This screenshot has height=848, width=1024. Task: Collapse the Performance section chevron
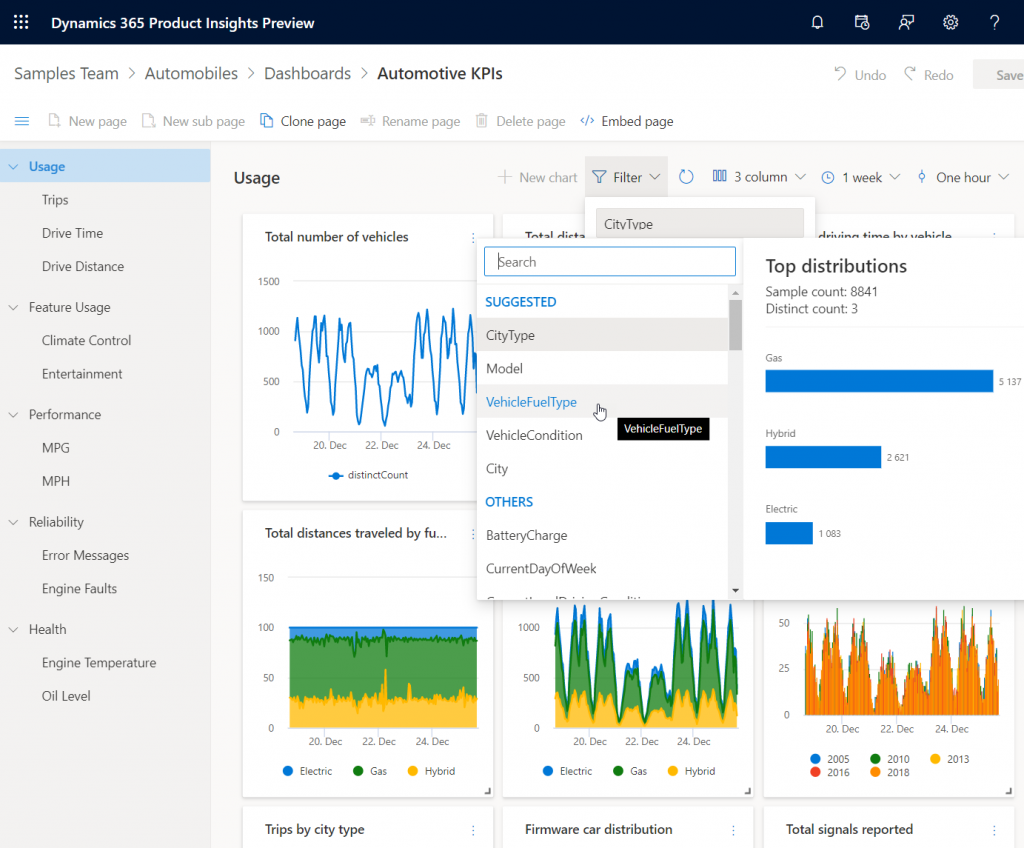(x=13, y=415)
